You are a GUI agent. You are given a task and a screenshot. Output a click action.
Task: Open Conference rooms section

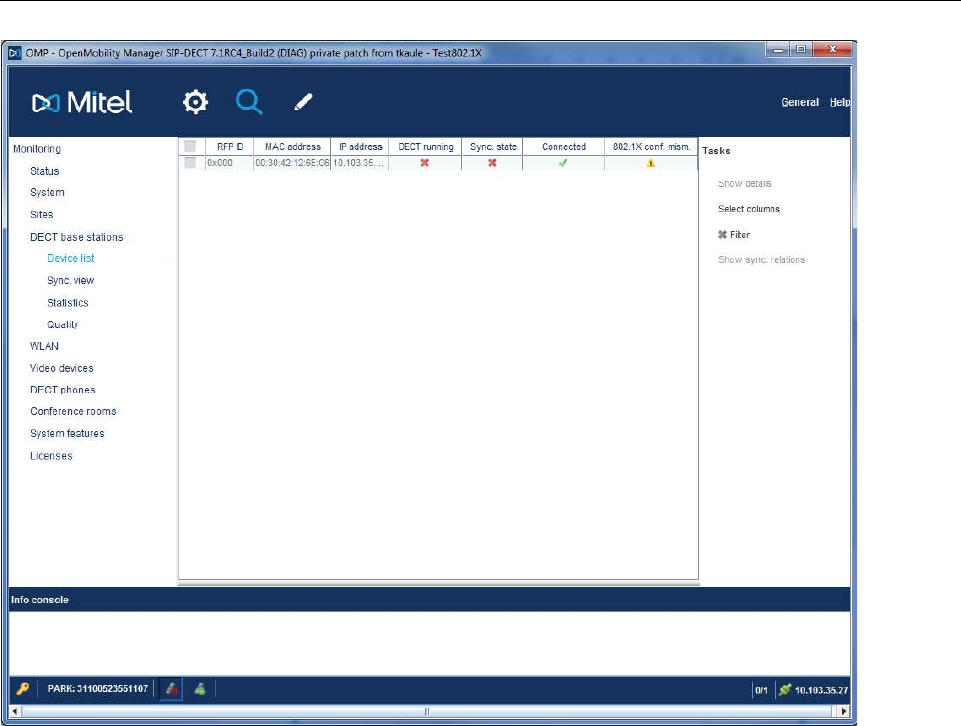click(73, 411)
